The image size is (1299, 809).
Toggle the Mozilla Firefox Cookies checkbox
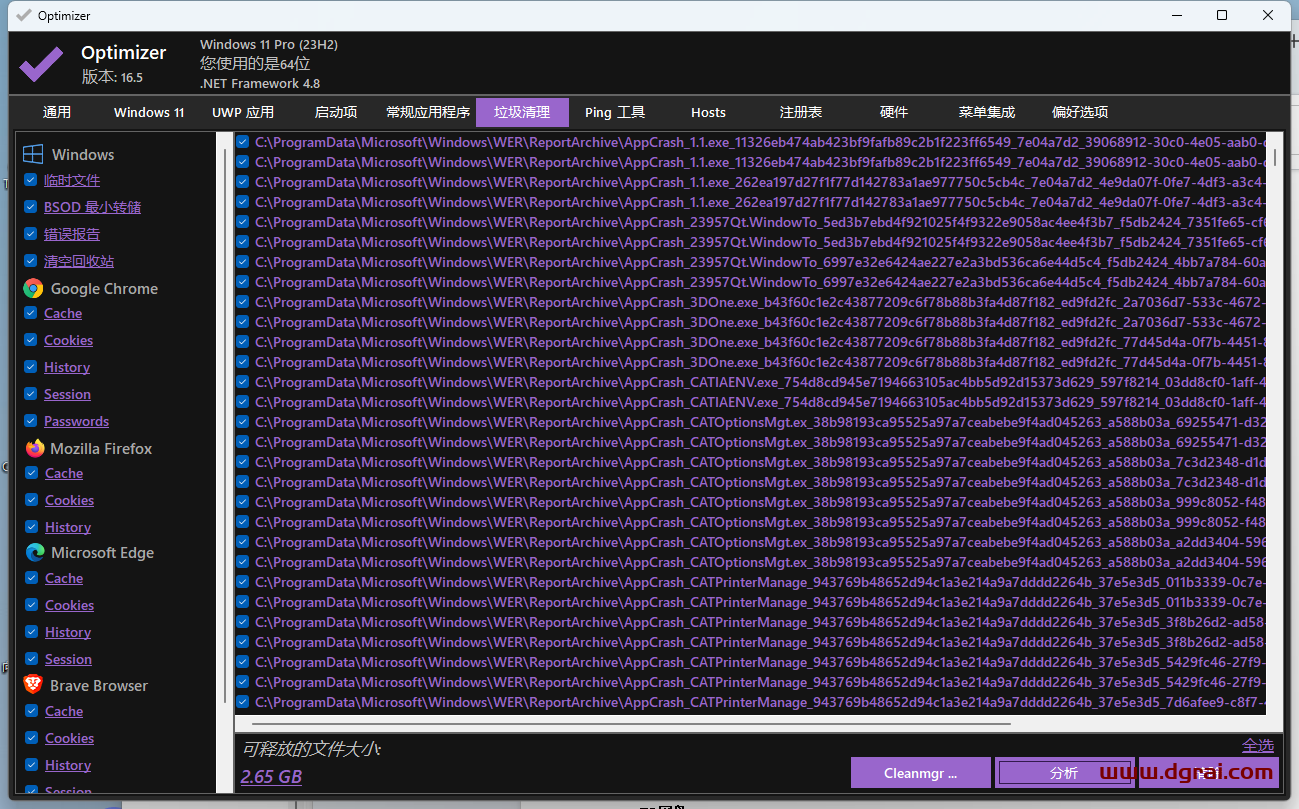31,500
